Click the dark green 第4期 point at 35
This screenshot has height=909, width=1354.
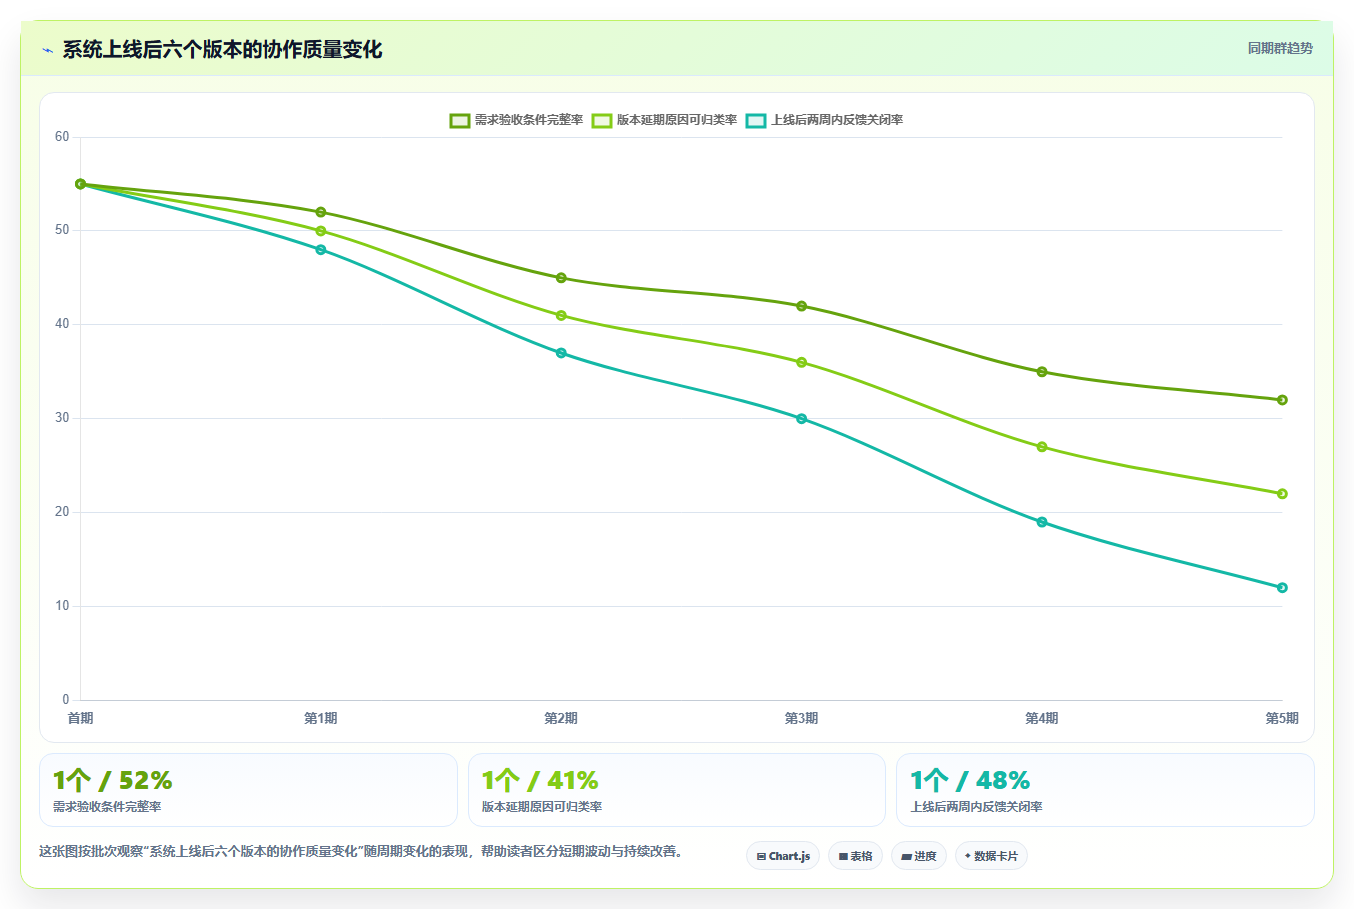tap(1042, 372)
